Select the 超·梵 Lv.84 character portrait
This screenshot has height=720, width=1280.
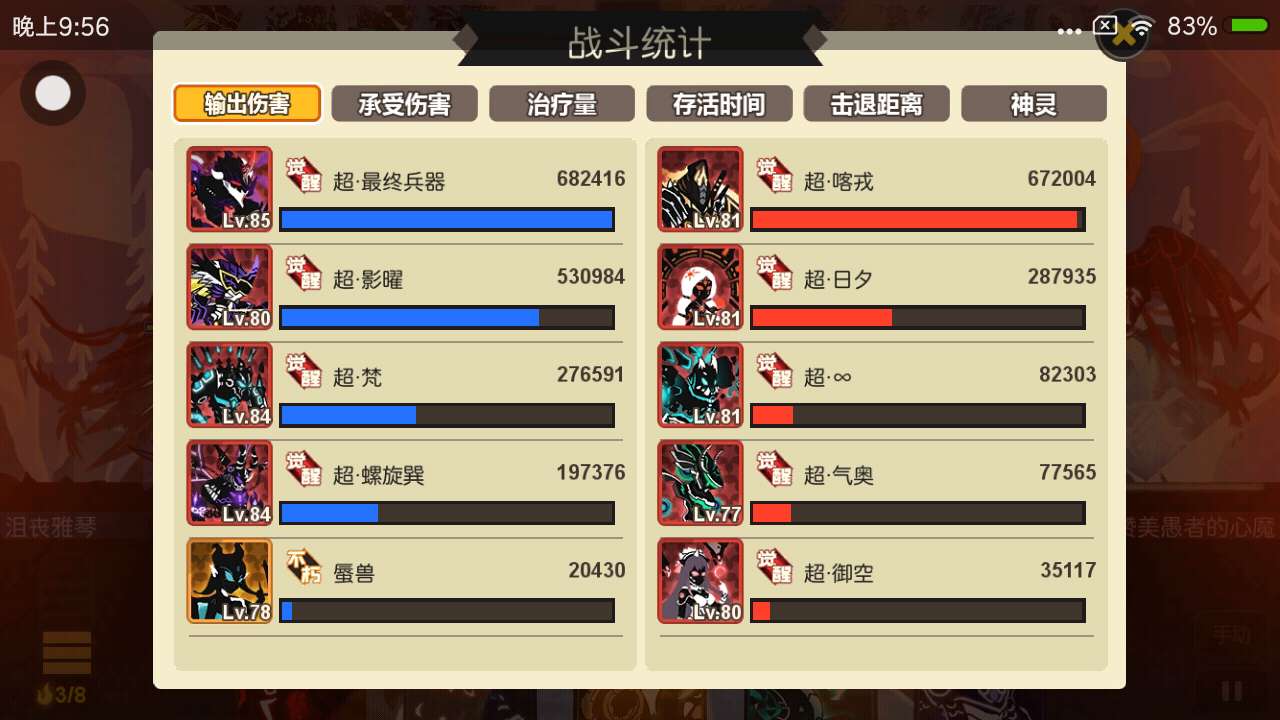coord(229,385)
